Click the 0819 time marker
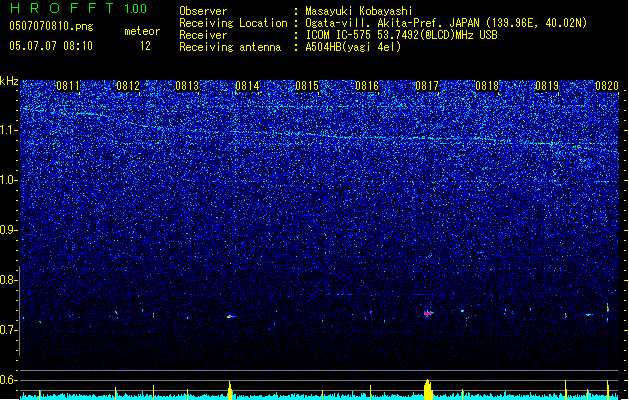The image size is (629, 400). [x=547, y=86]
